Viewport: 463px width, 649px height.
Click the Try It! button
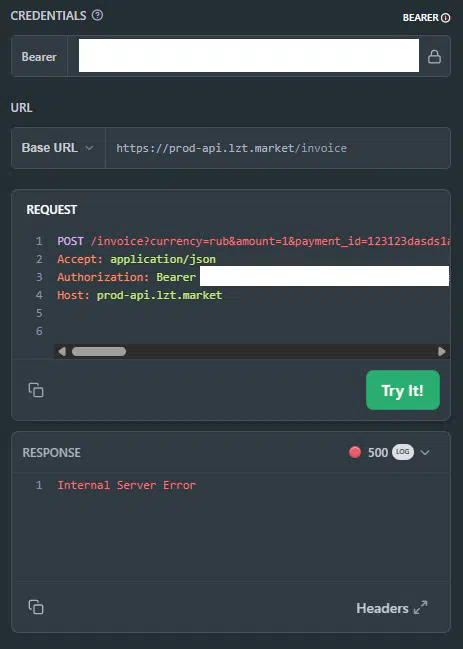coord(403,390)
